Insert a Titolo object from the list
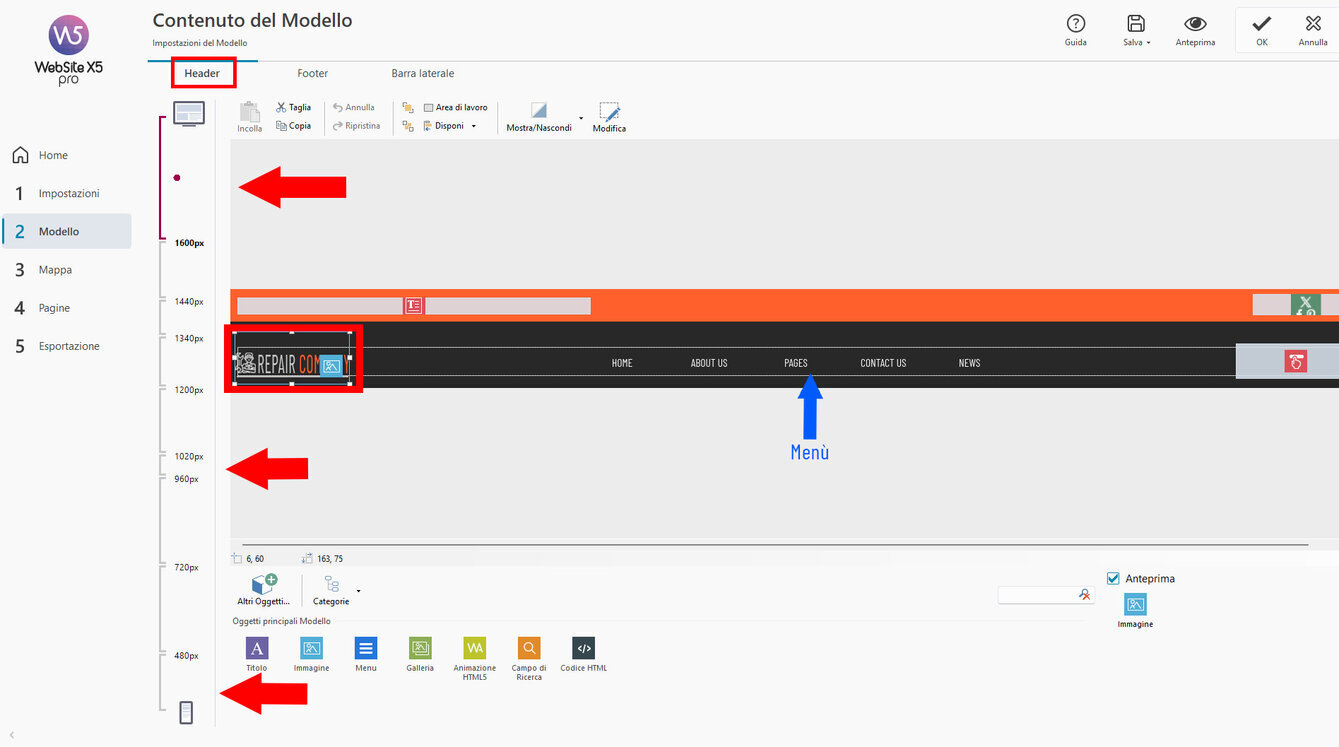Image resolution: width=1339 pixels, height=747 pixels. tap(257, 649)
